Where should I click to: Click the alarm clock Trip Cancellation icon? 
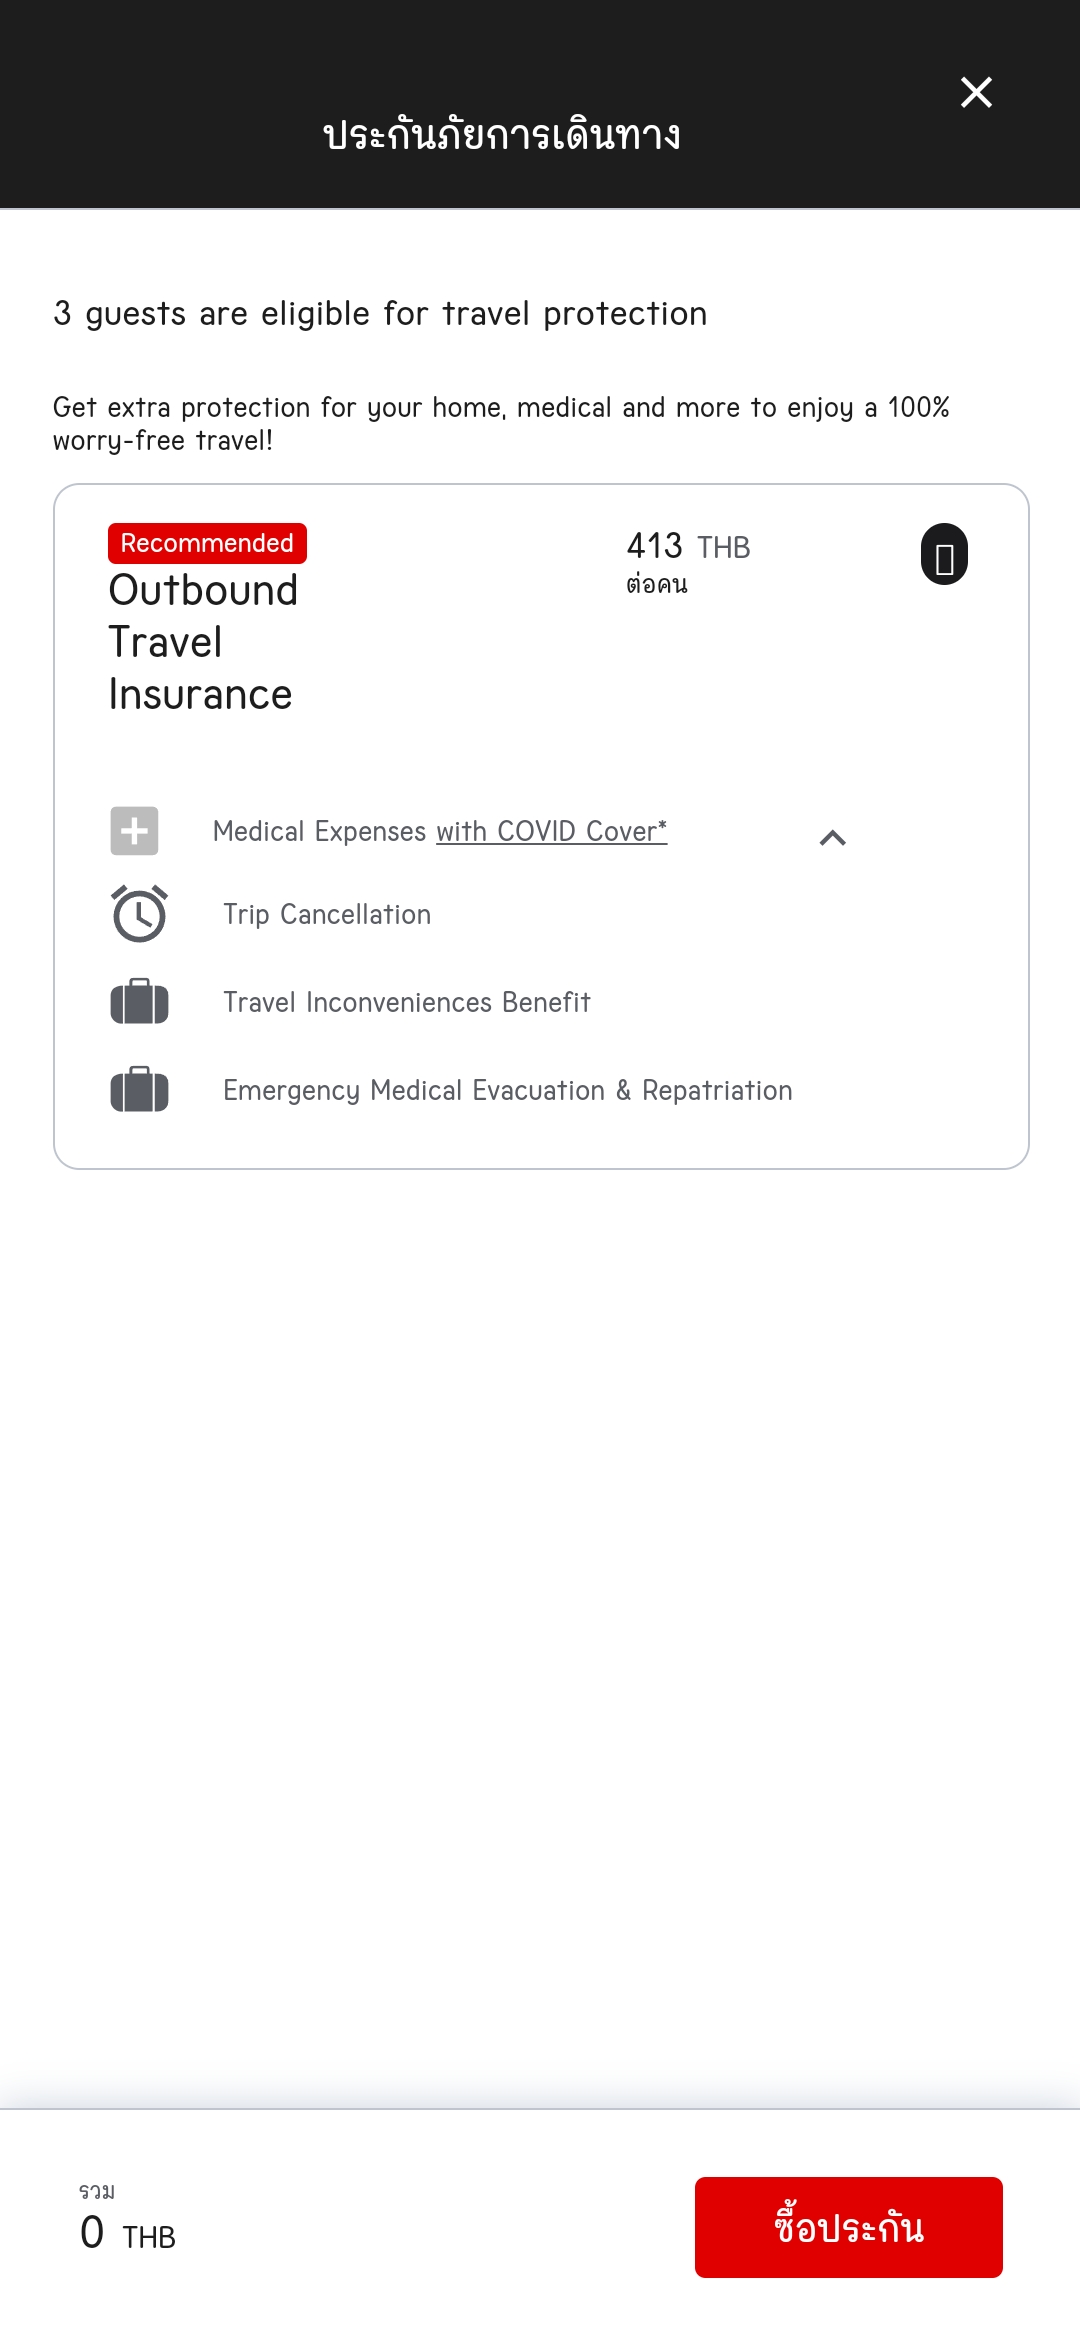[x=139, y=914]
